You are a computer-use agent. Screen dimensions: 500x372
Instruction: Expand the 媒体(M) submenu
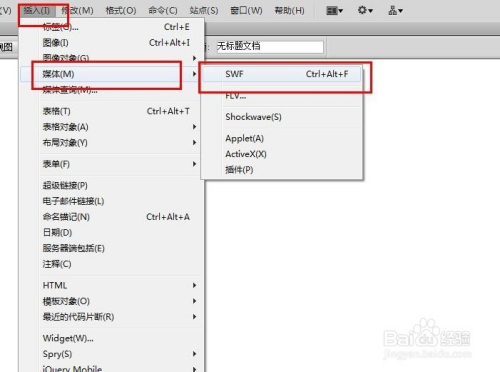tap(112, 74)
